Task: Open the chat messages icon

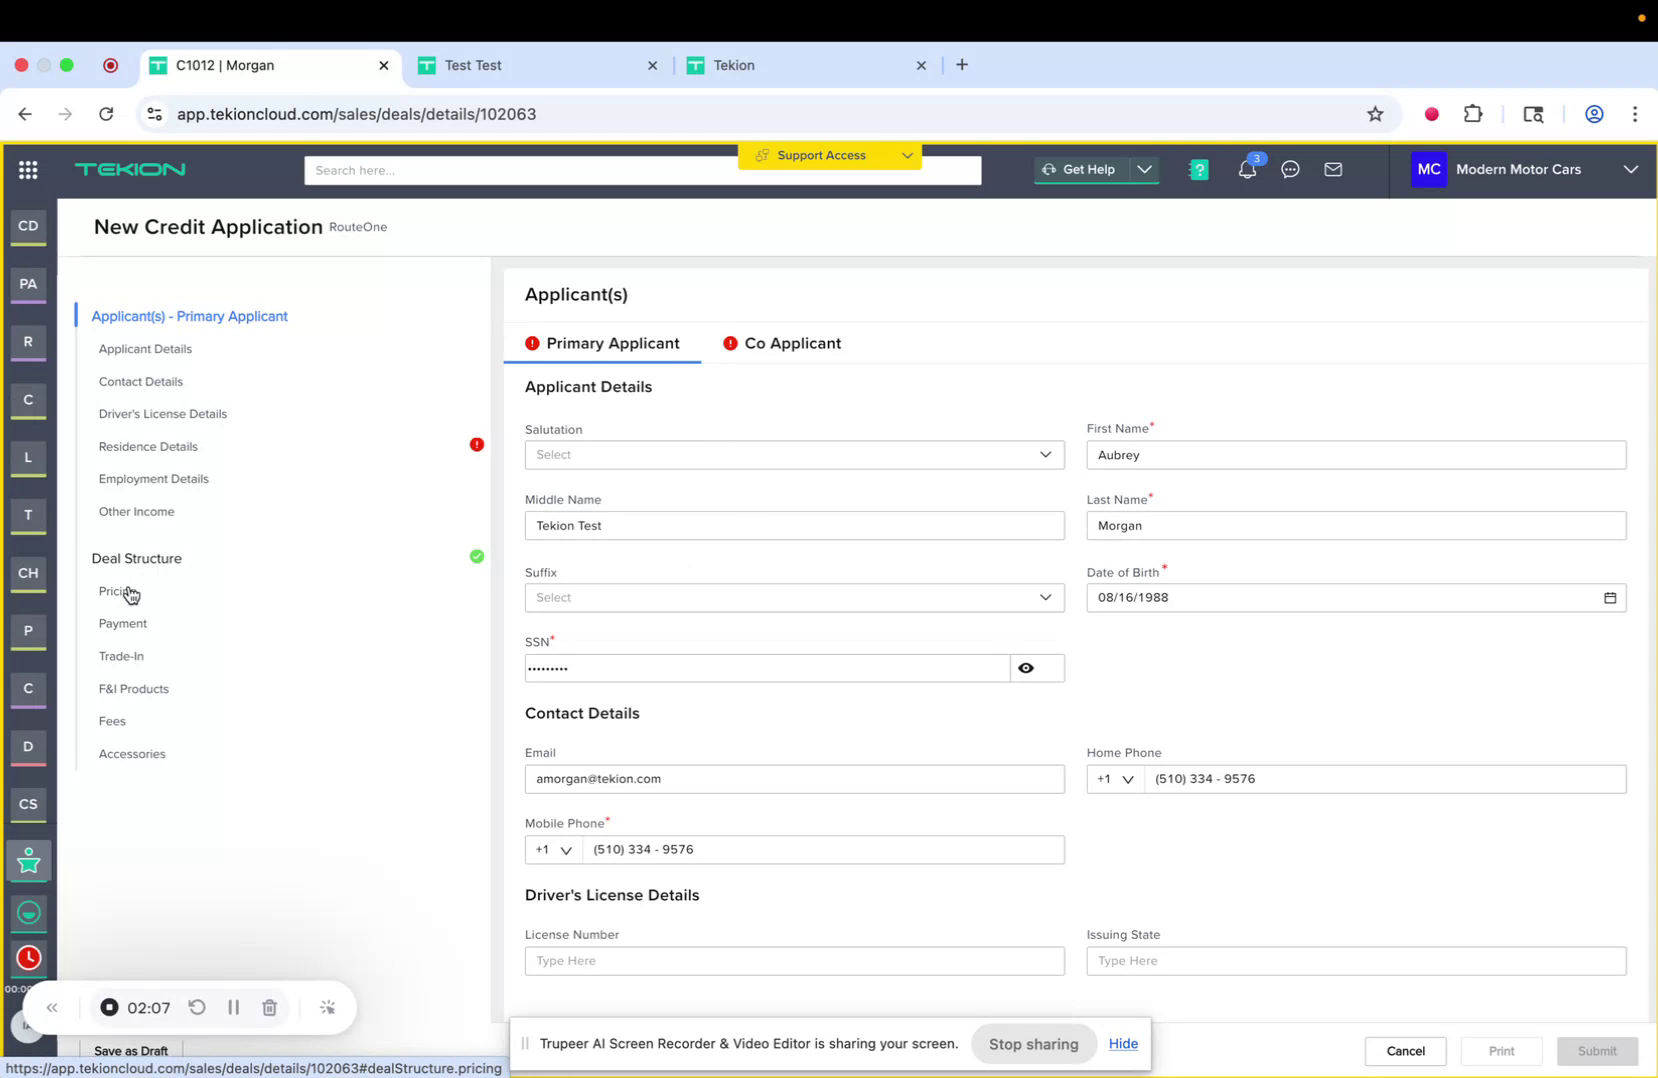Action: 1289,170
